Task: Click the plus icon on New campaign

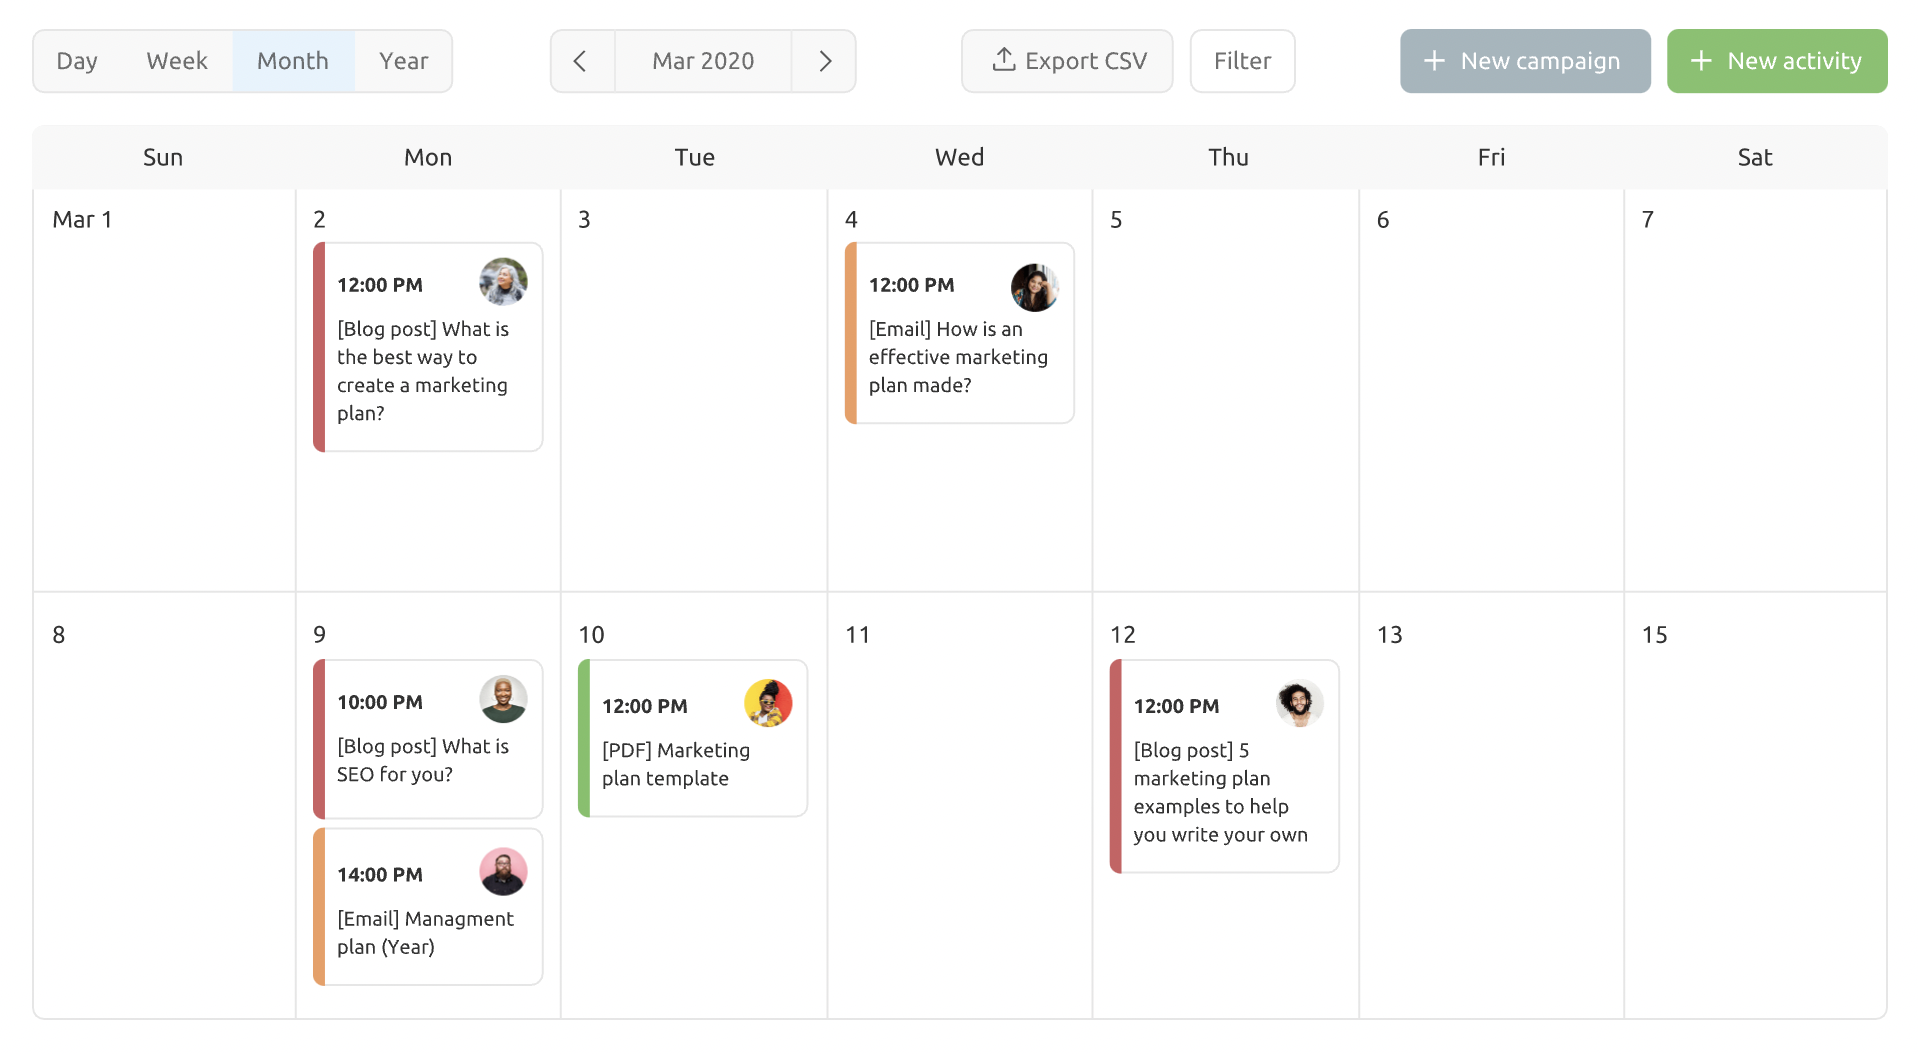Action: (1434, 61)
